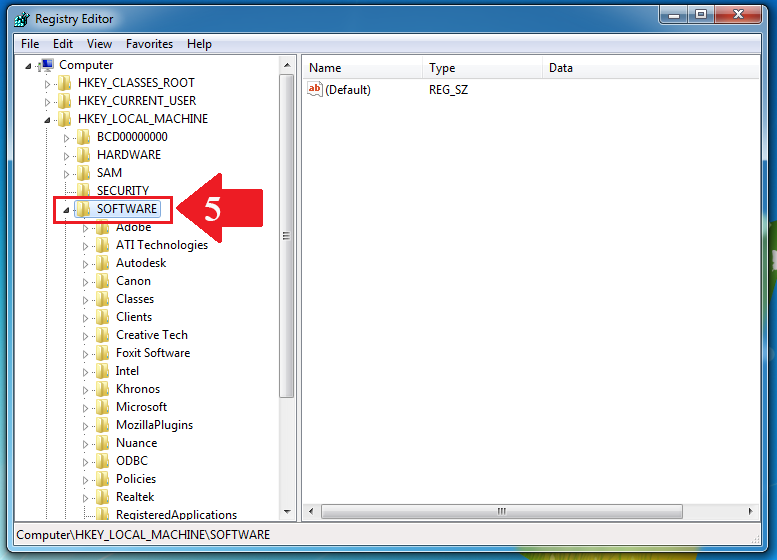Expand the Policies key arrow

tap(86, 480)
